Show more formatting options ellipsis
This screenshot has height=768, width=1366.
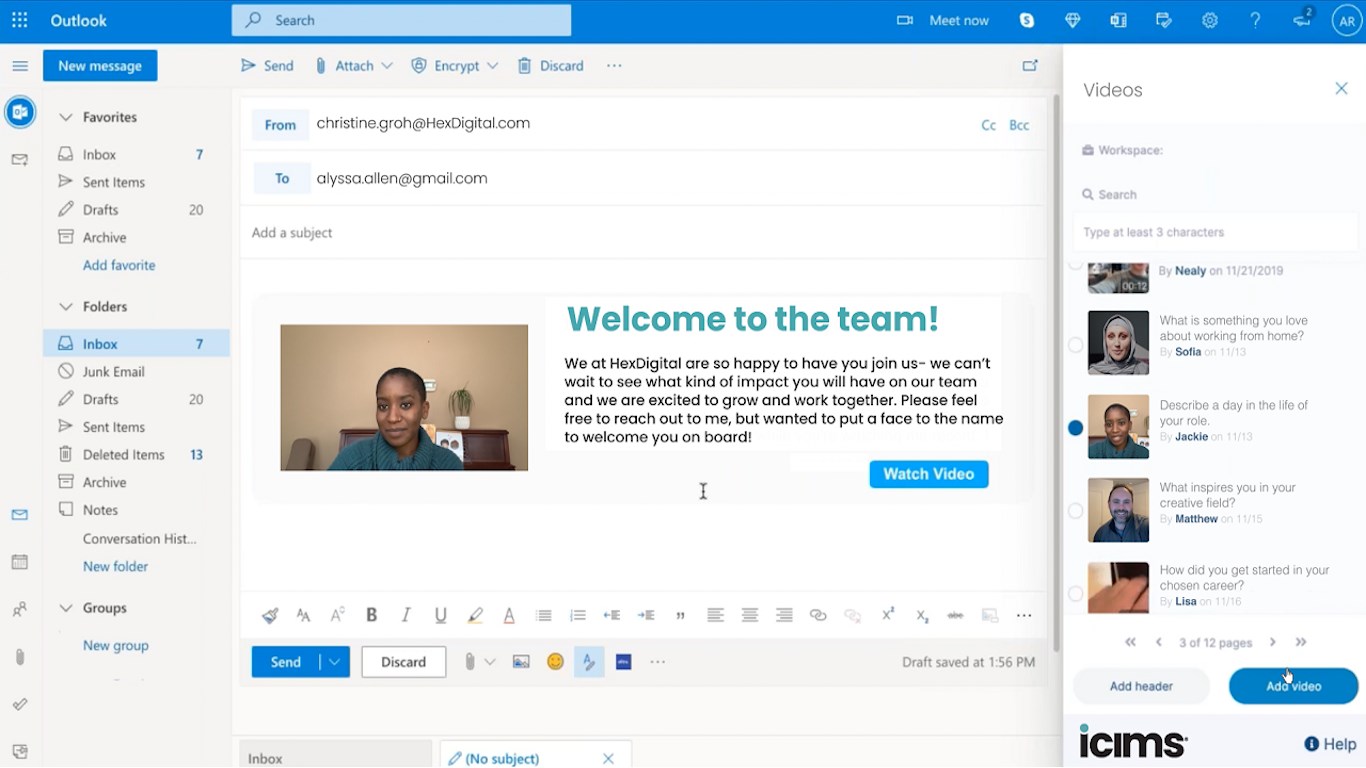click(x=1024, y=616)
